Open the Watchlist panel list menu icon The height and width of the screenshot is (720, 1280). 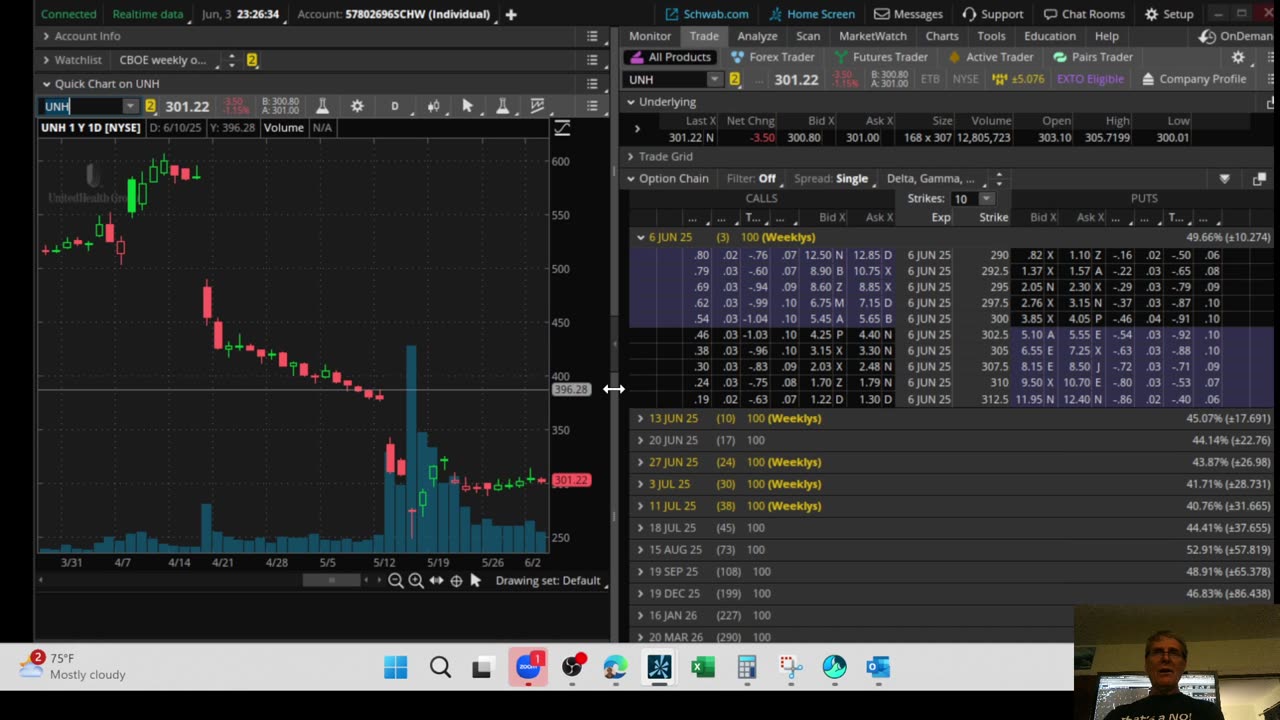coord(592,60)
